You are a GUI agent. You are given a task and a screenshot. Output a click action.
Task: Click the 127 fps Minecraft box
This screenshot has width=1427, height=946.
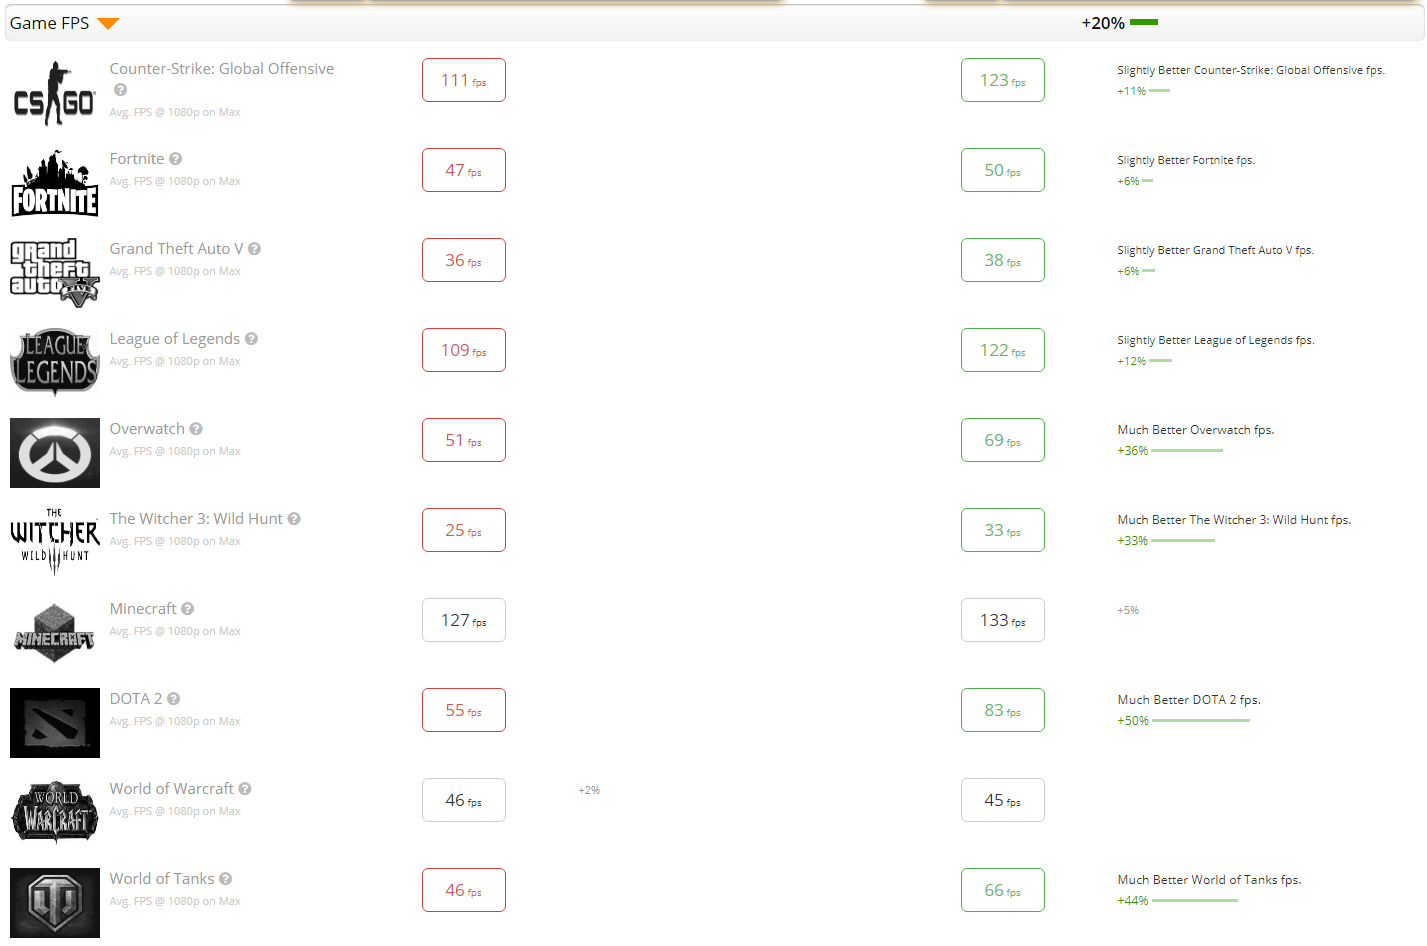[x=464, y=620]
